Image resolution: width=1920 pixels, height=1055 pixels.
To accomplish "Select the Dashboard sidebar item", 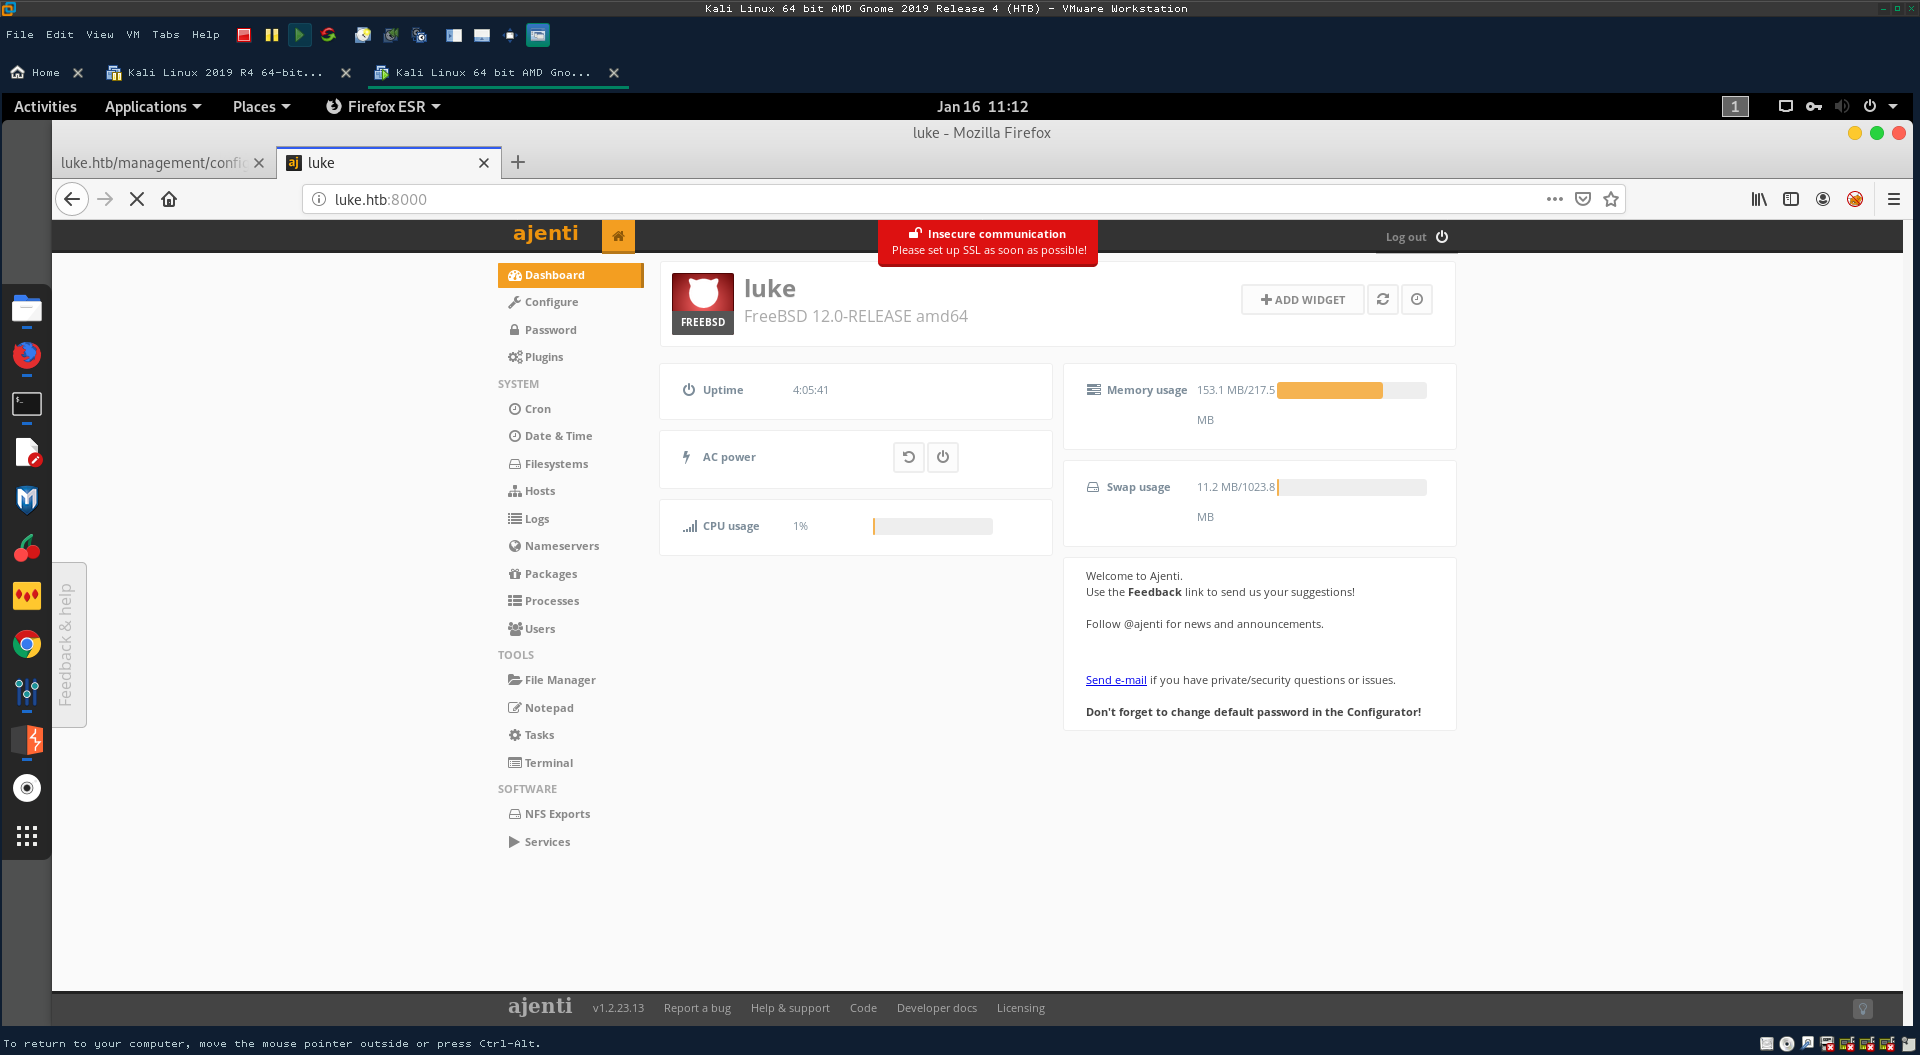I will tap(570, 275).
